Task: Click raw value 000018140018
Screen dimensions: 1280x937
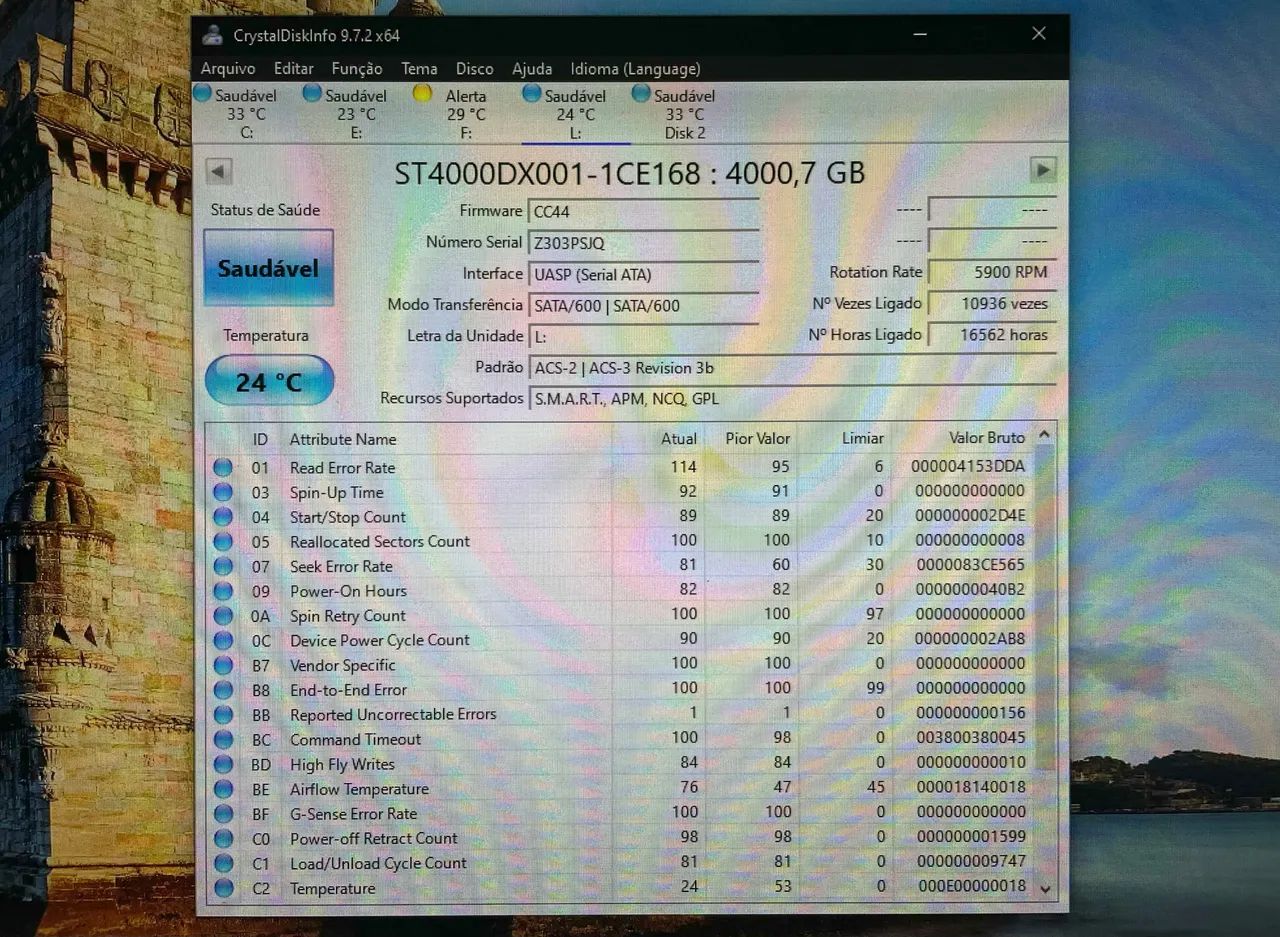Action: click(x=971, y=787)
